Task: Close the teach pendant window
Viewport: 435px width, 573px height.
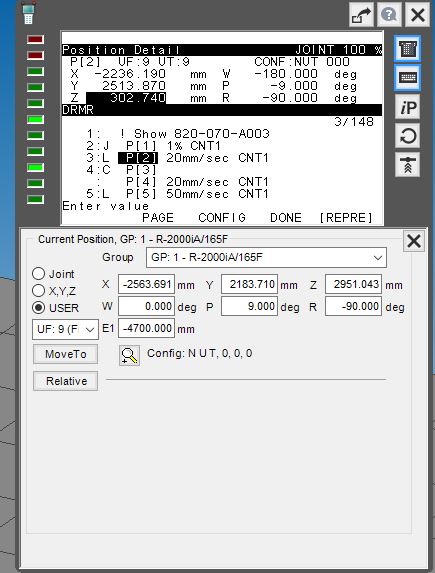Action: coord(417,15)
